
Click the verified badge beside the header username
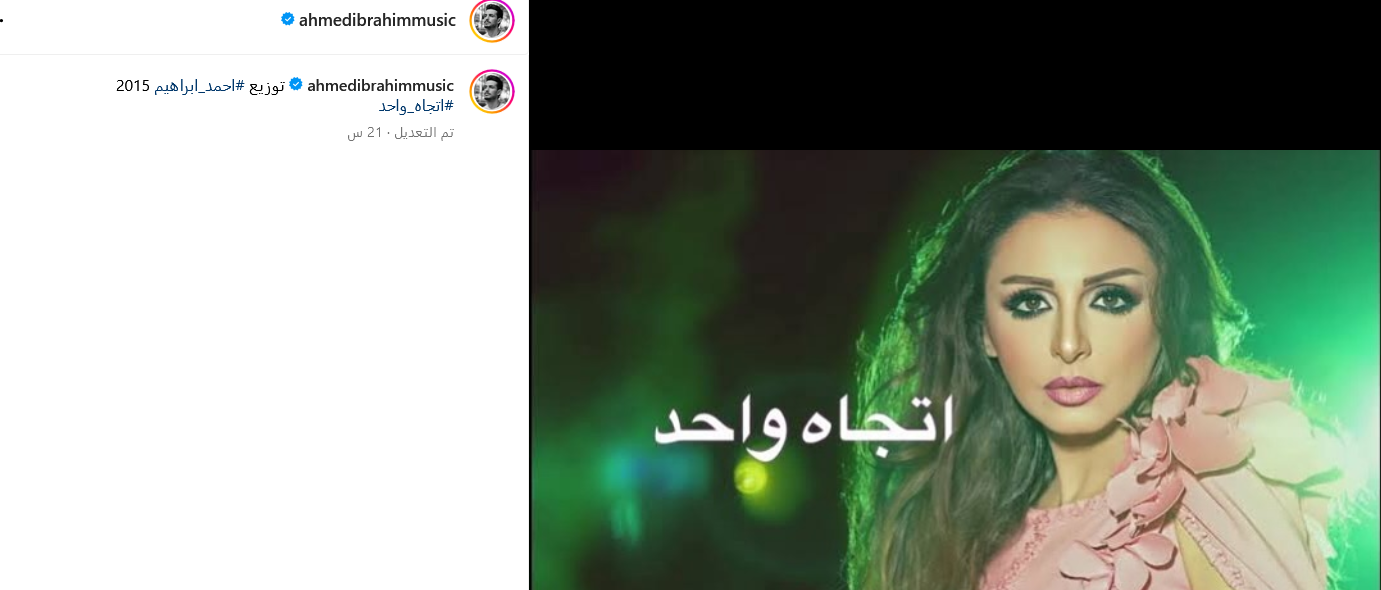click(x=288, y=19)
